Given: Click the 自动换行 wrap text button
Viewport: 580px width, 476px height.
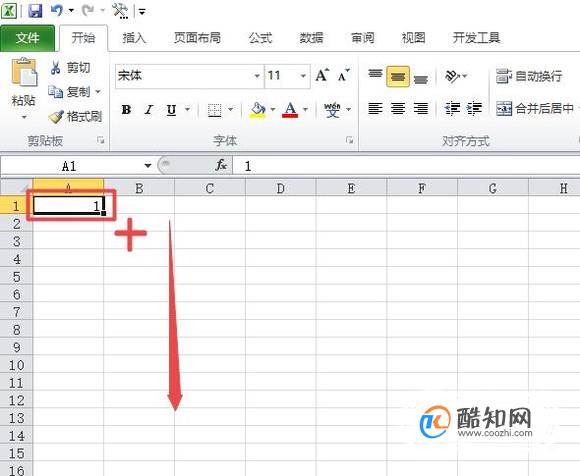Looking at the screenshot, I should click(529, 76).
